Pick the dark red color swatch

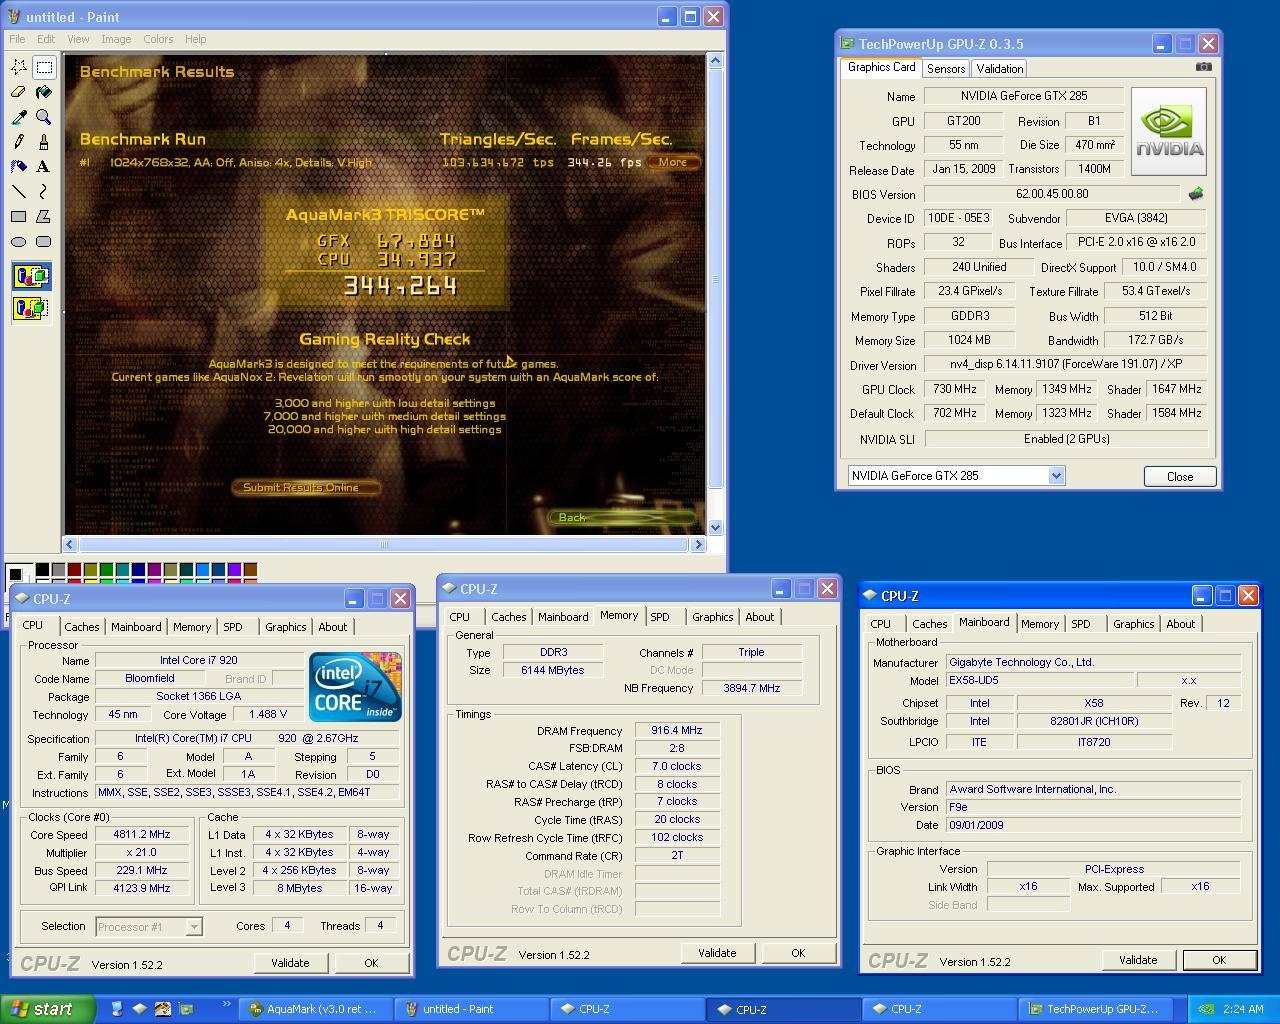point(74,570)
